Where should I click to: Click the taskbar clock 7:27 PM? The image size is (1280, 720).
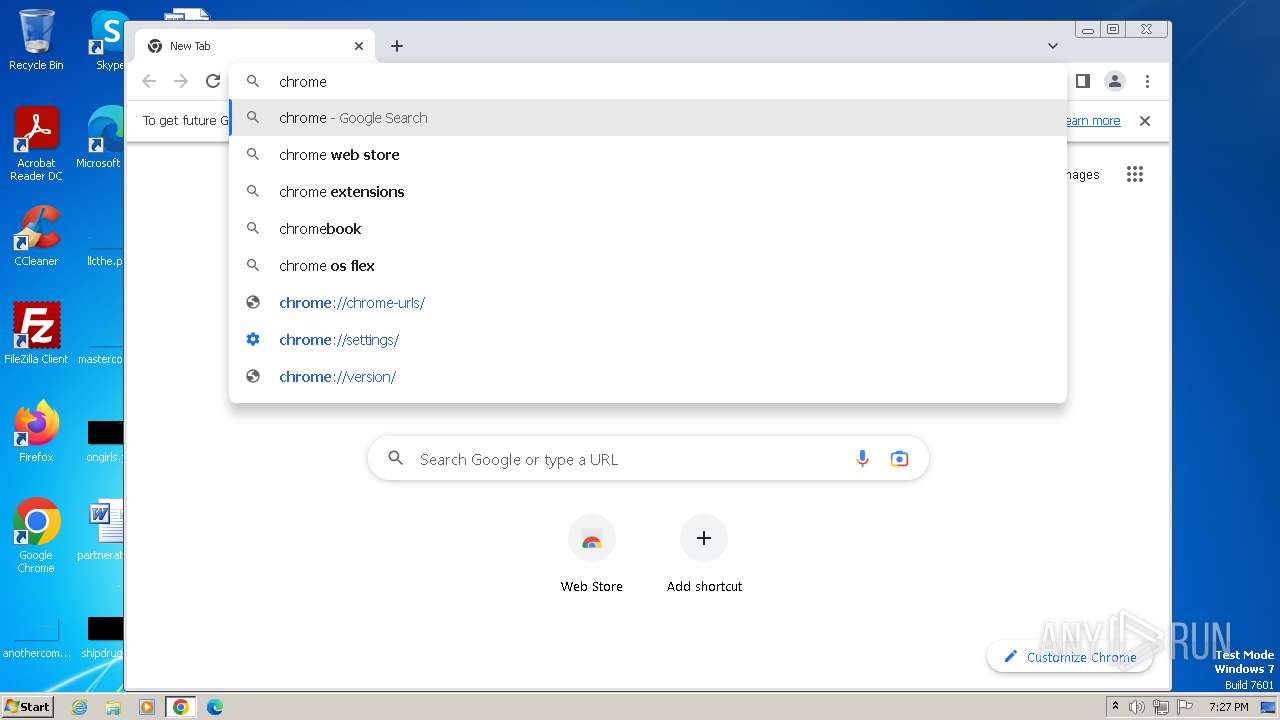click(1228, 707)
